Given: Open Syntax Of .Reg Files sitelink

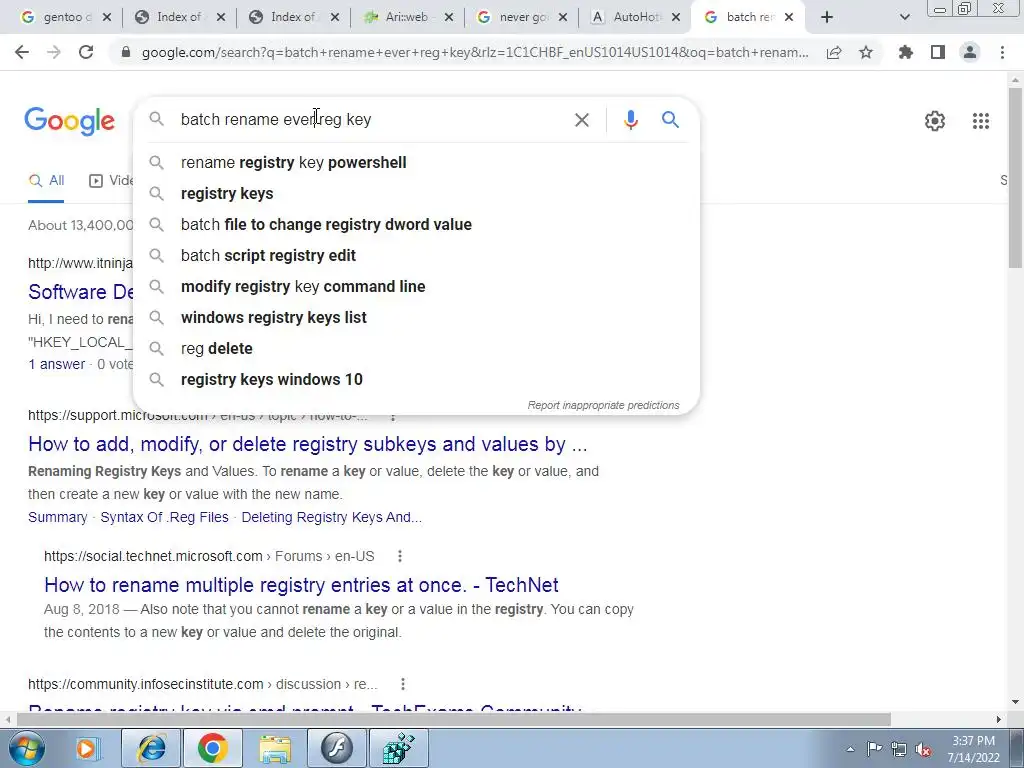Looking at the screenshot, I should coord(165,517).
